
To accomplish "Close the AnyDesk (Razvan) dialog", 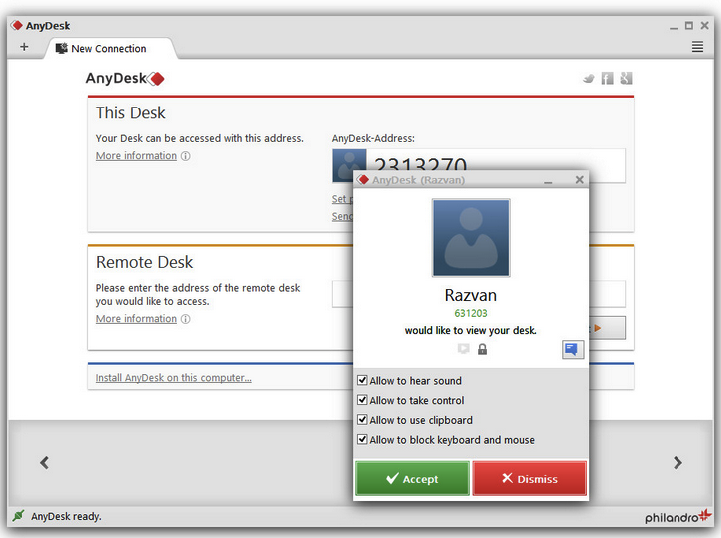I will pos(579,179).
